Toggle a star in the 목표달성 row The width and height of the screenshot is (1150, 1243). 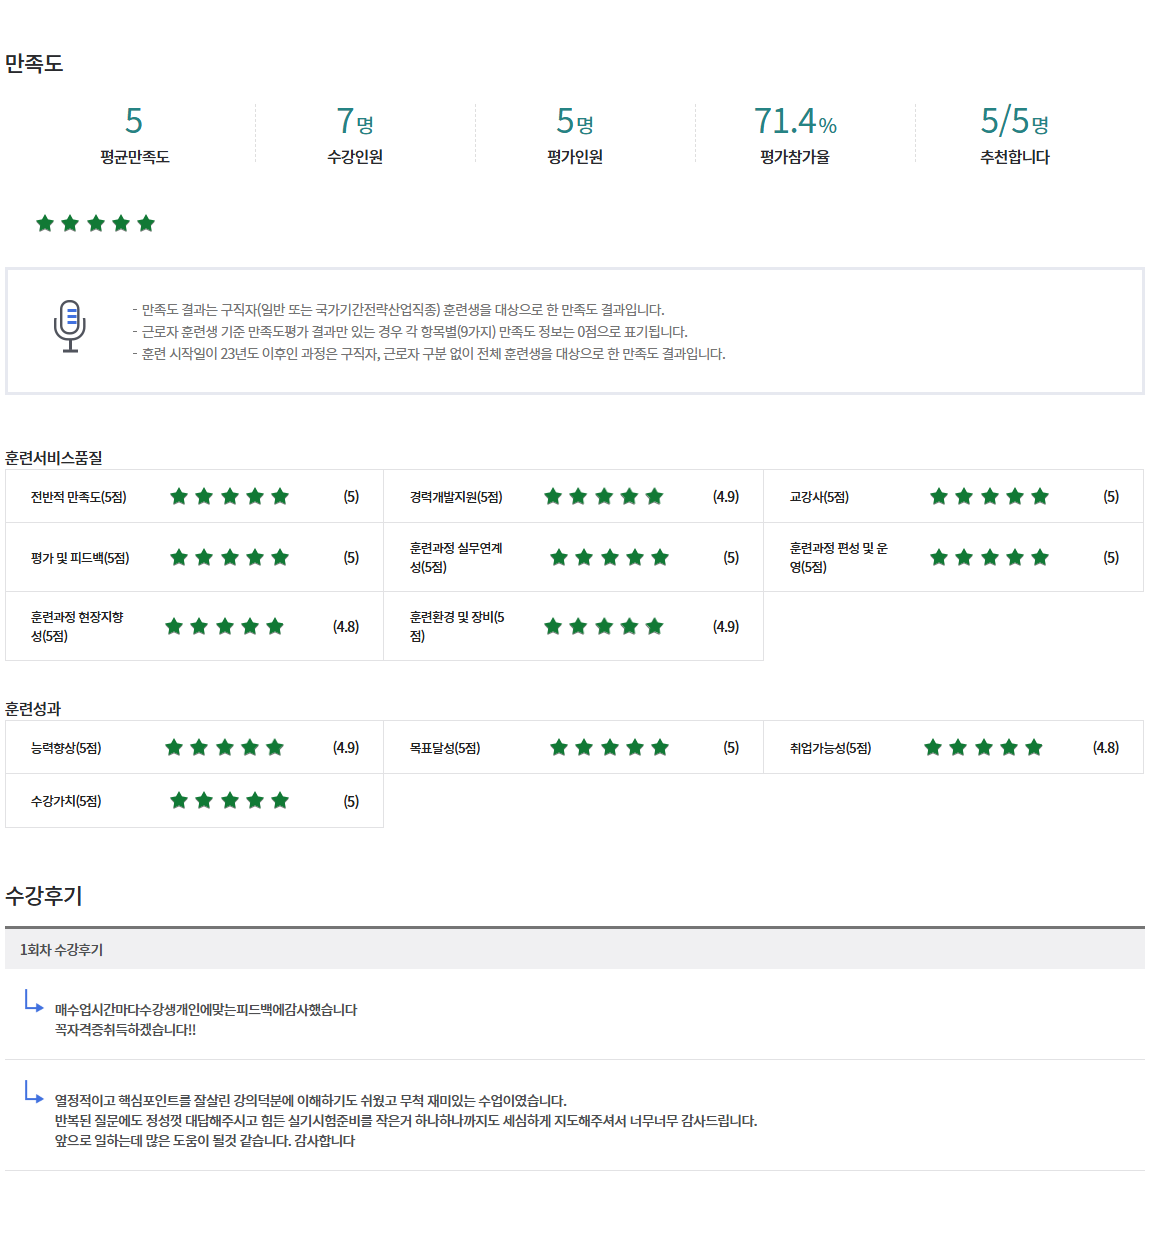click(x=608, y=746)
